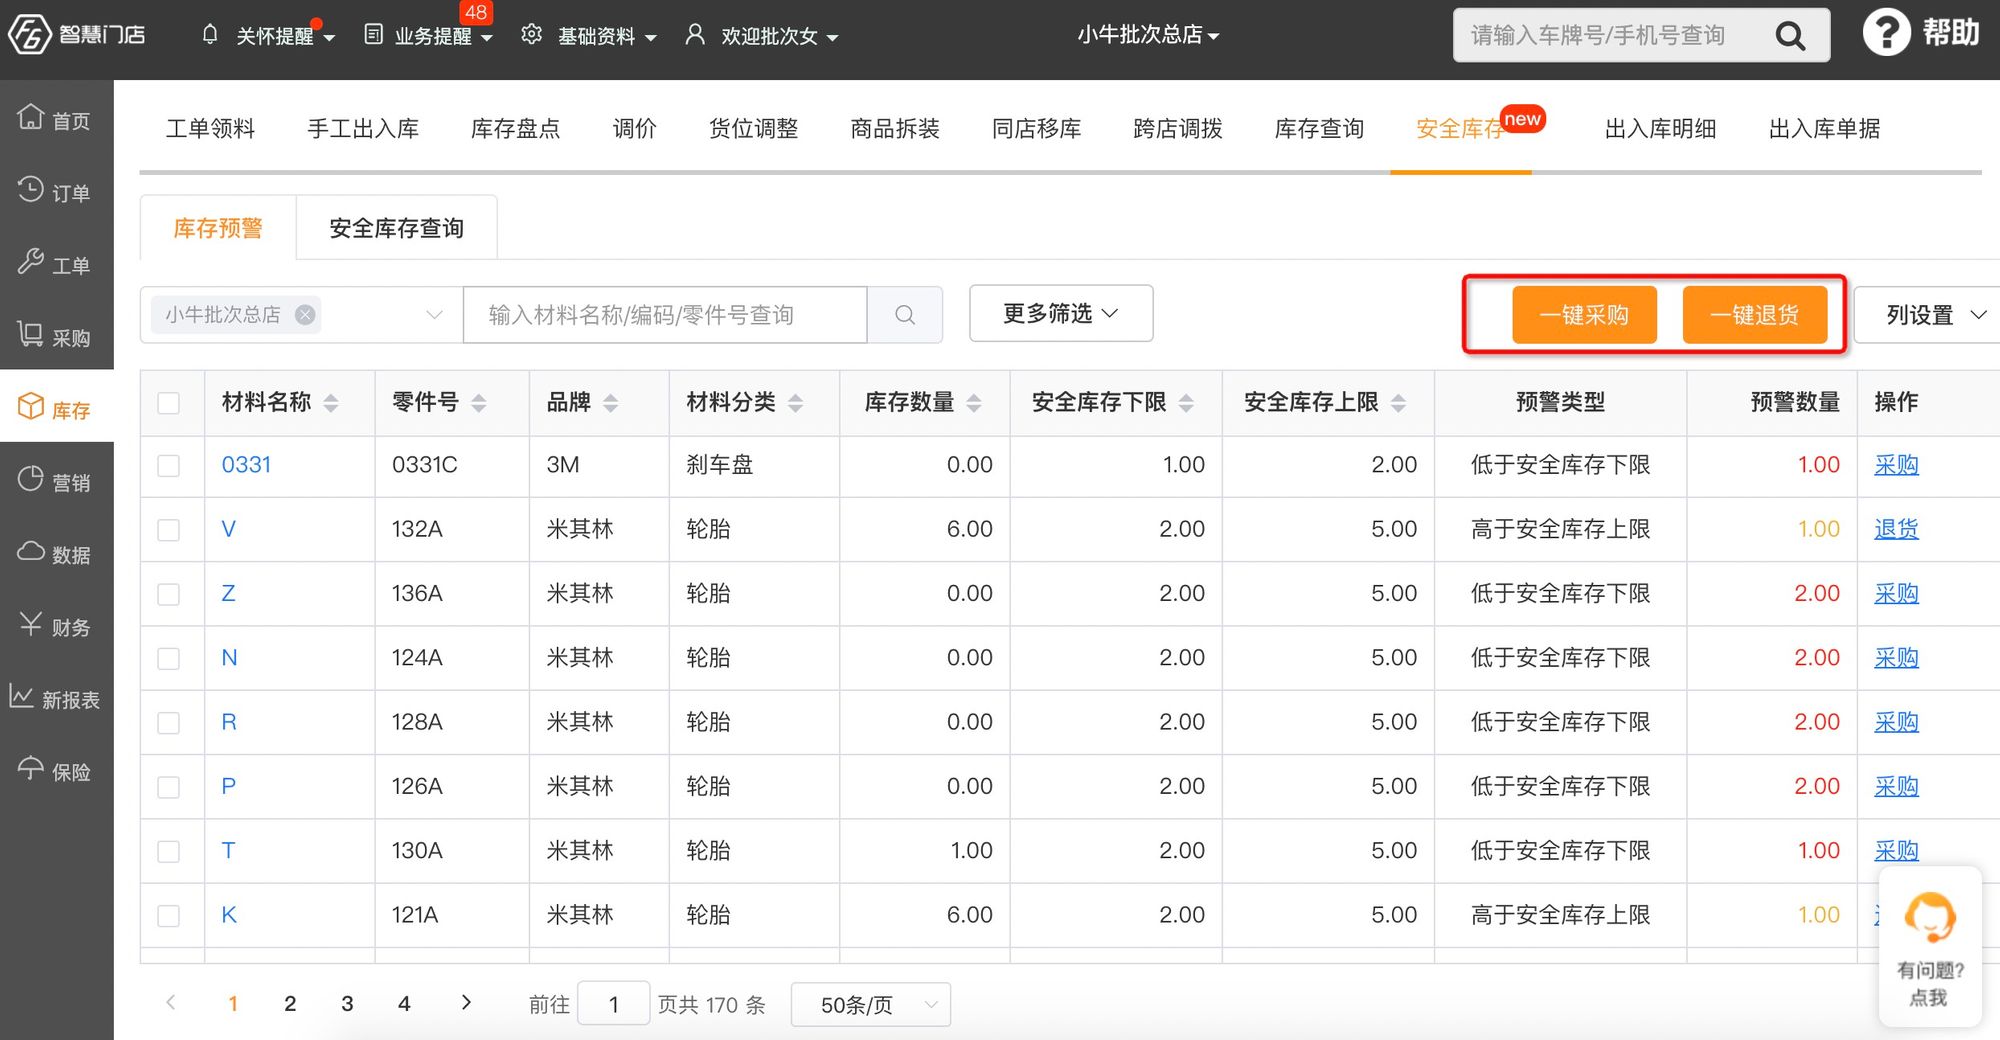Open the 库存盘点 menu item
Viewport: 2000px width, 1040px height.
[515, 128]
